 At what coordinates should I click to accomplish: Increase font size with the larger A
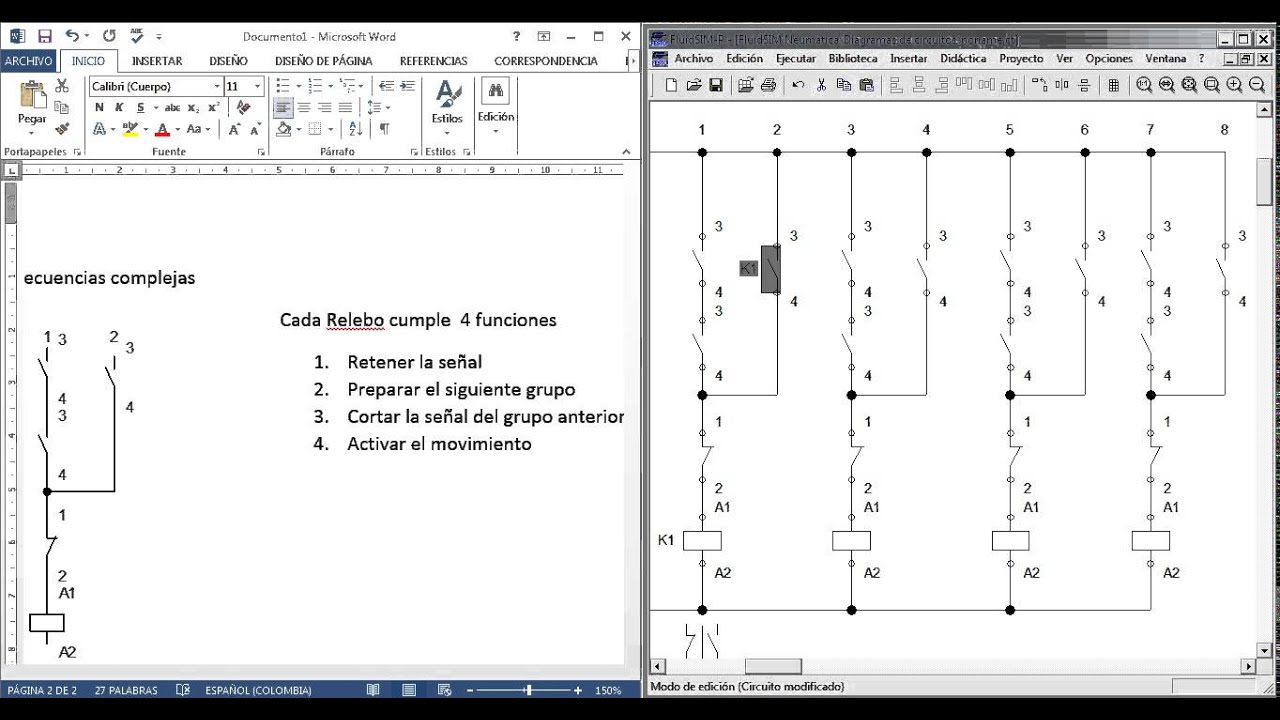[x=234, y=129]
